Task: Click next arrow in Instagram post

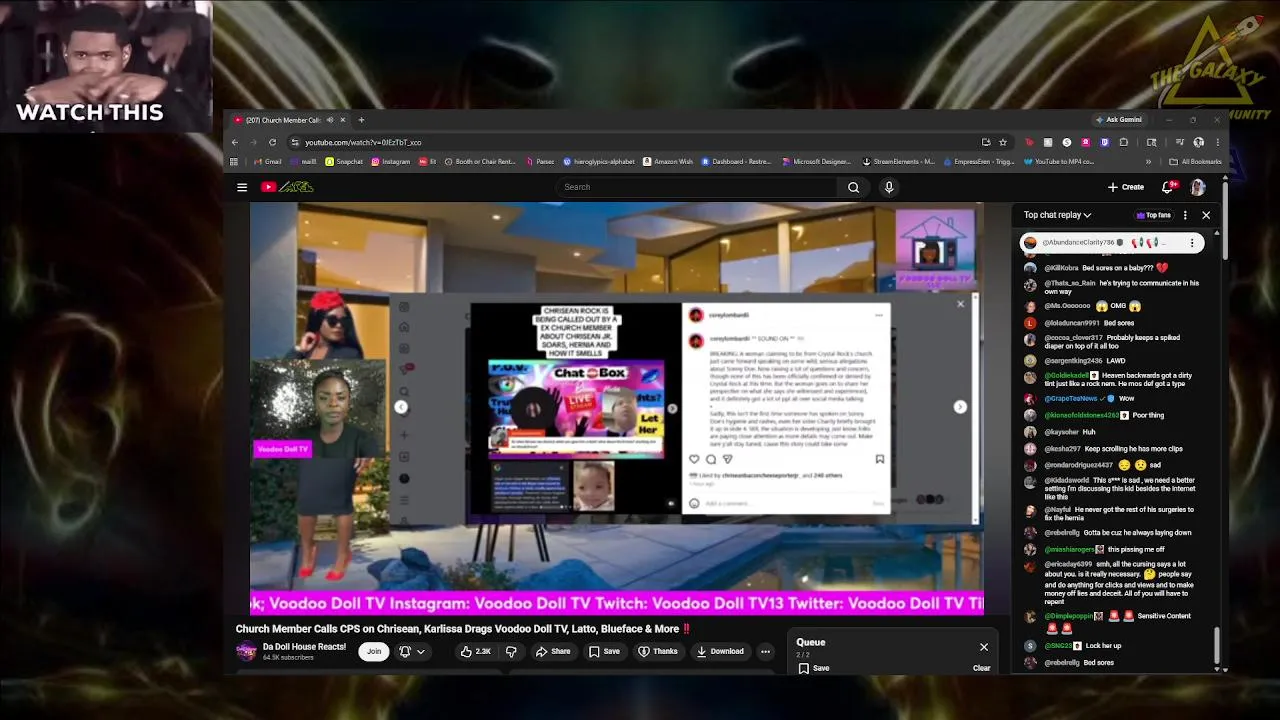Action: click(960, 407)
